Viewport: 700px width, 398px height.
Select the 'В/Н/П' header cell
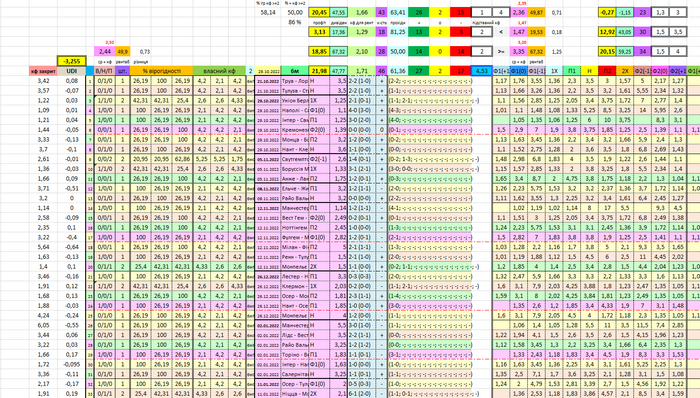(x=104, y=71)
